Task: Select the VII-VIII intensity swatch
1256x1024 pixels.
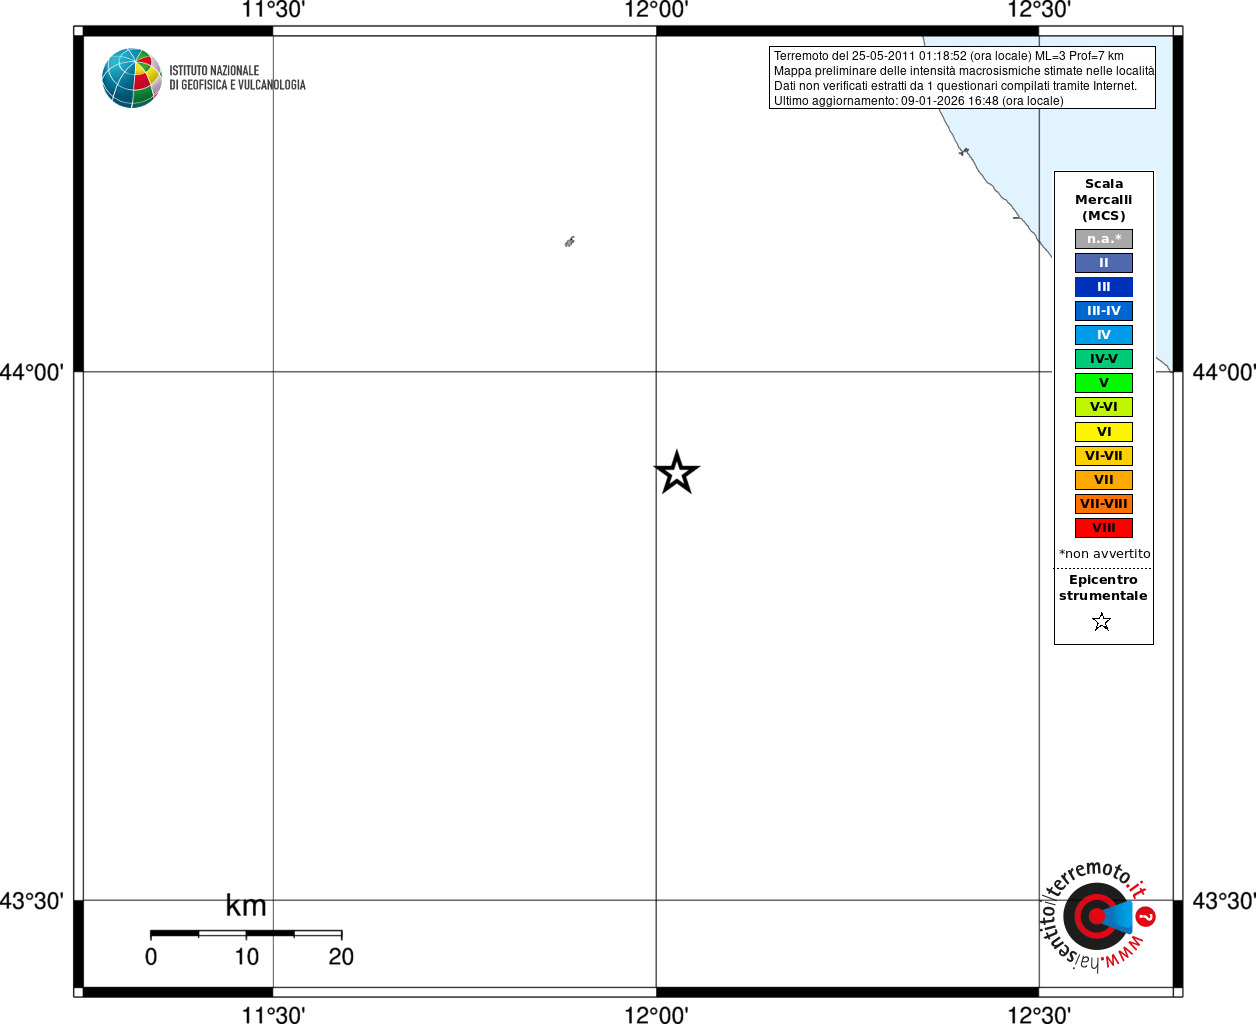Action: (1104, 504)
